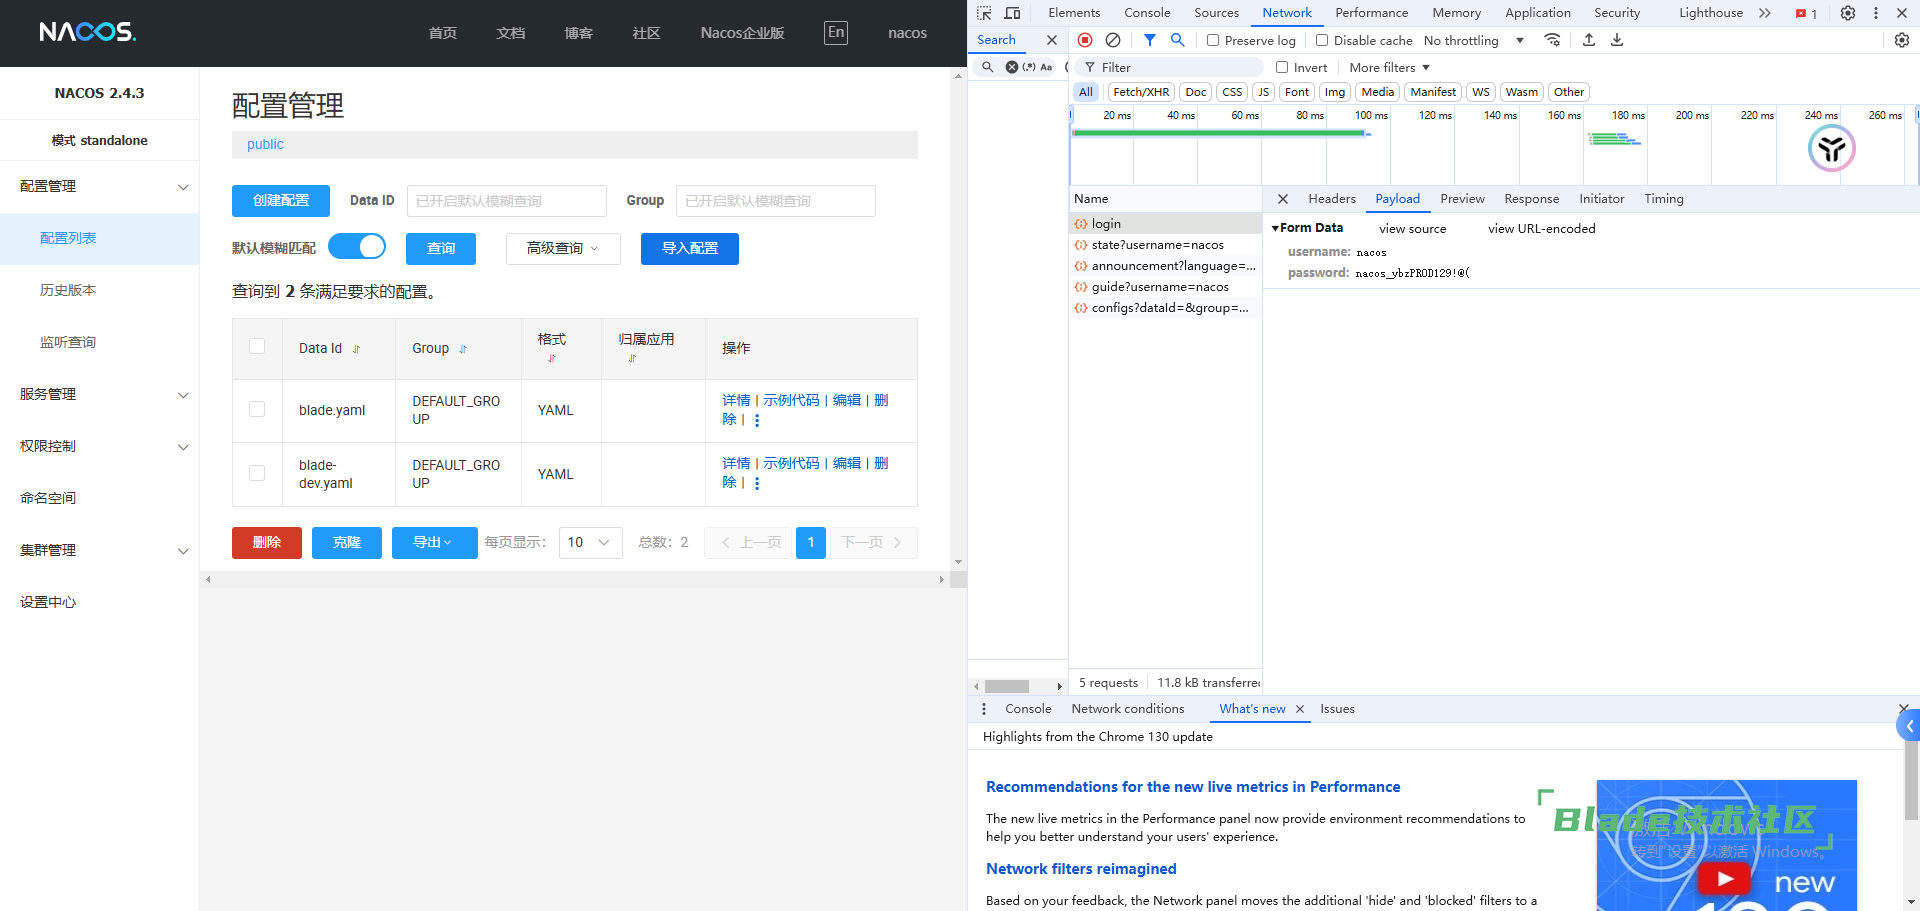Click the 创建配置 button
Viewport: 1920px width, 911px height.
point(281,200)
